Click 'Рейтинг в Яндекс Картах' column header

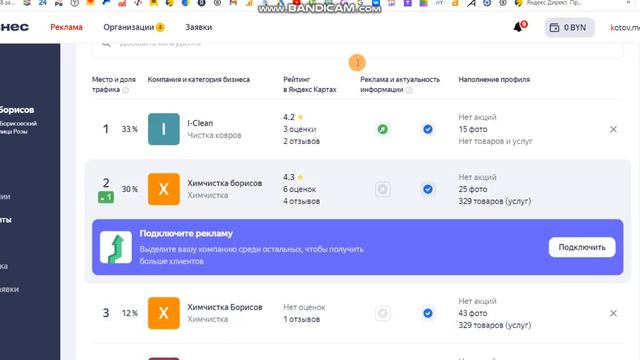(310, 84)
